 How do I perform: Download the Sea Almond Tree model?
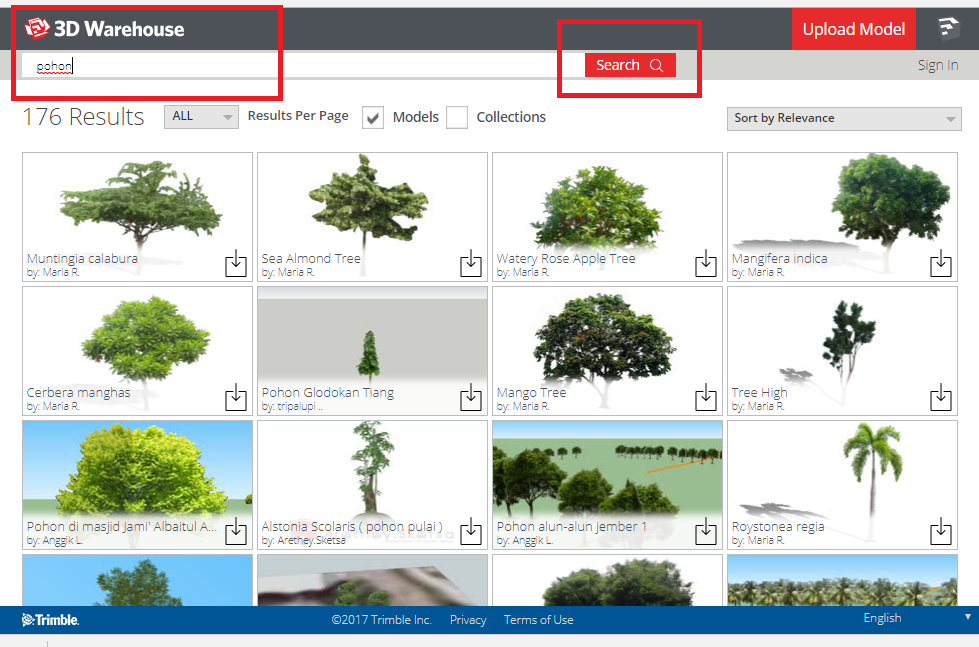471,264
